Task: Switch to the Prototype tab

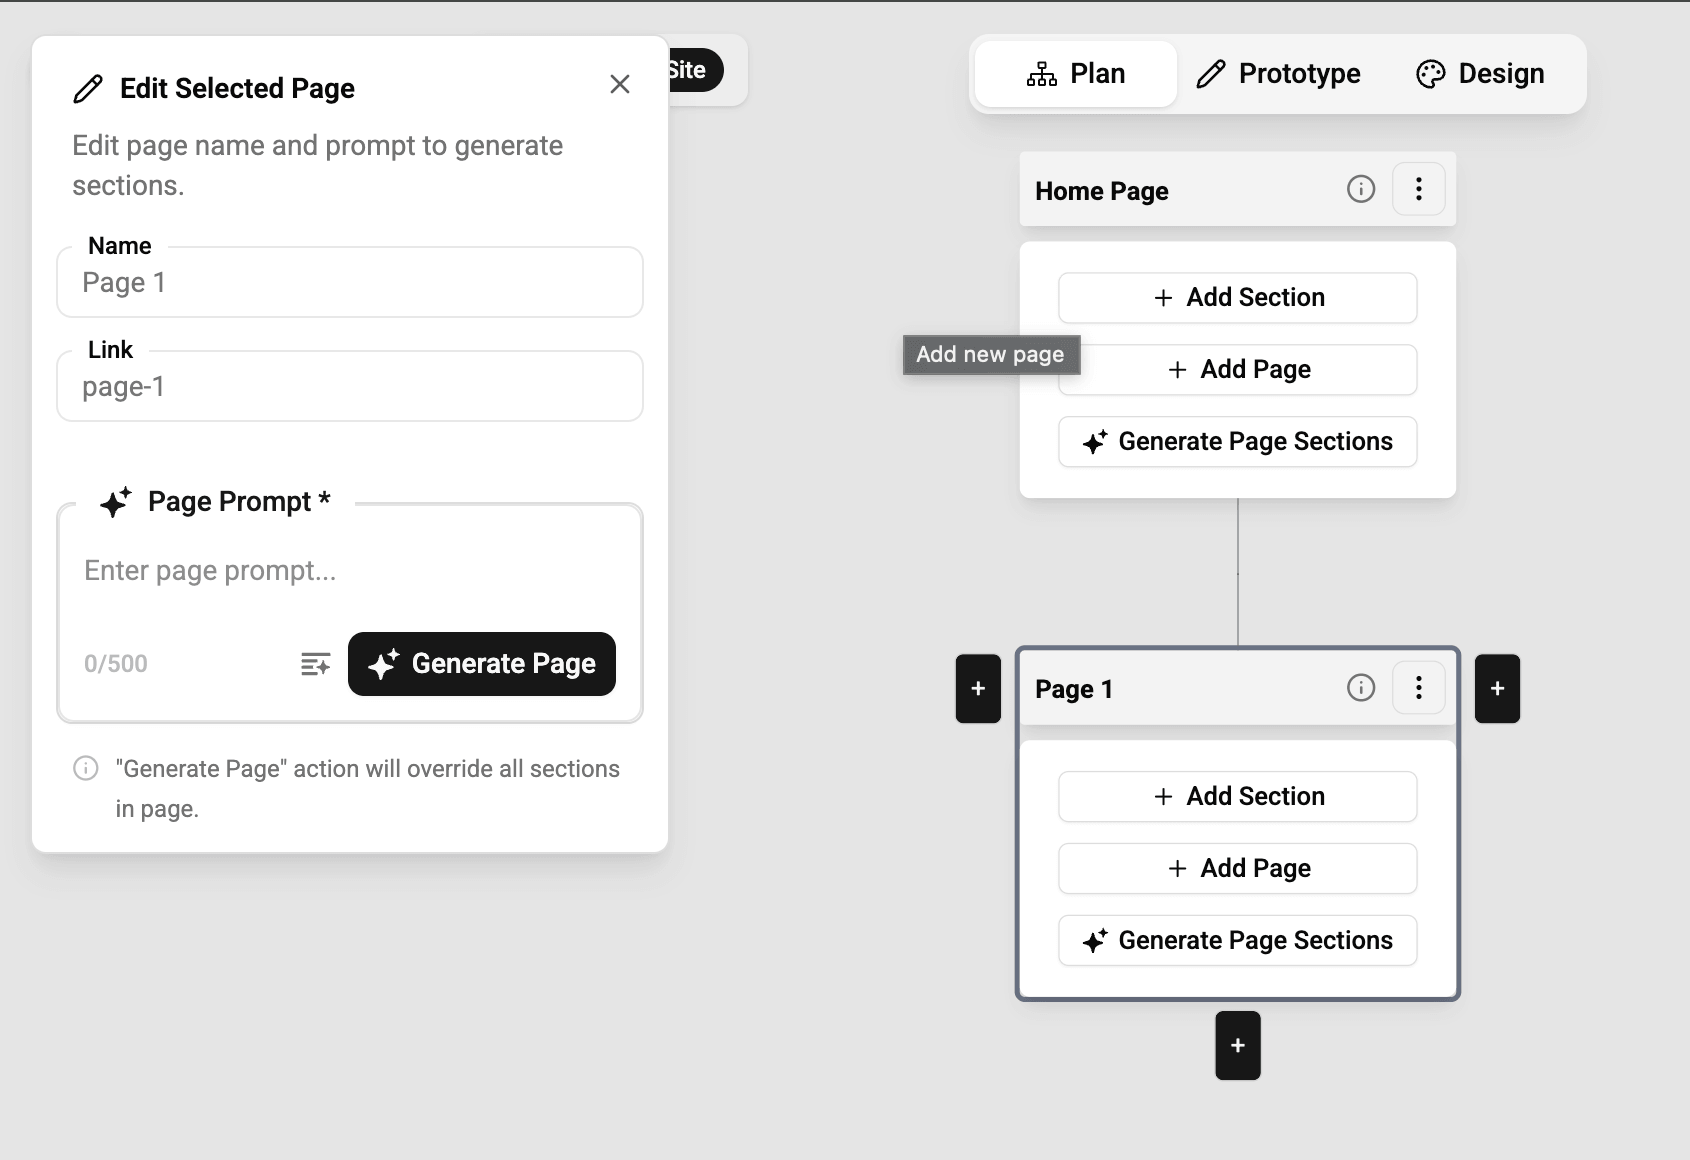Action: pyautogui.click(x=1279, y=74)
